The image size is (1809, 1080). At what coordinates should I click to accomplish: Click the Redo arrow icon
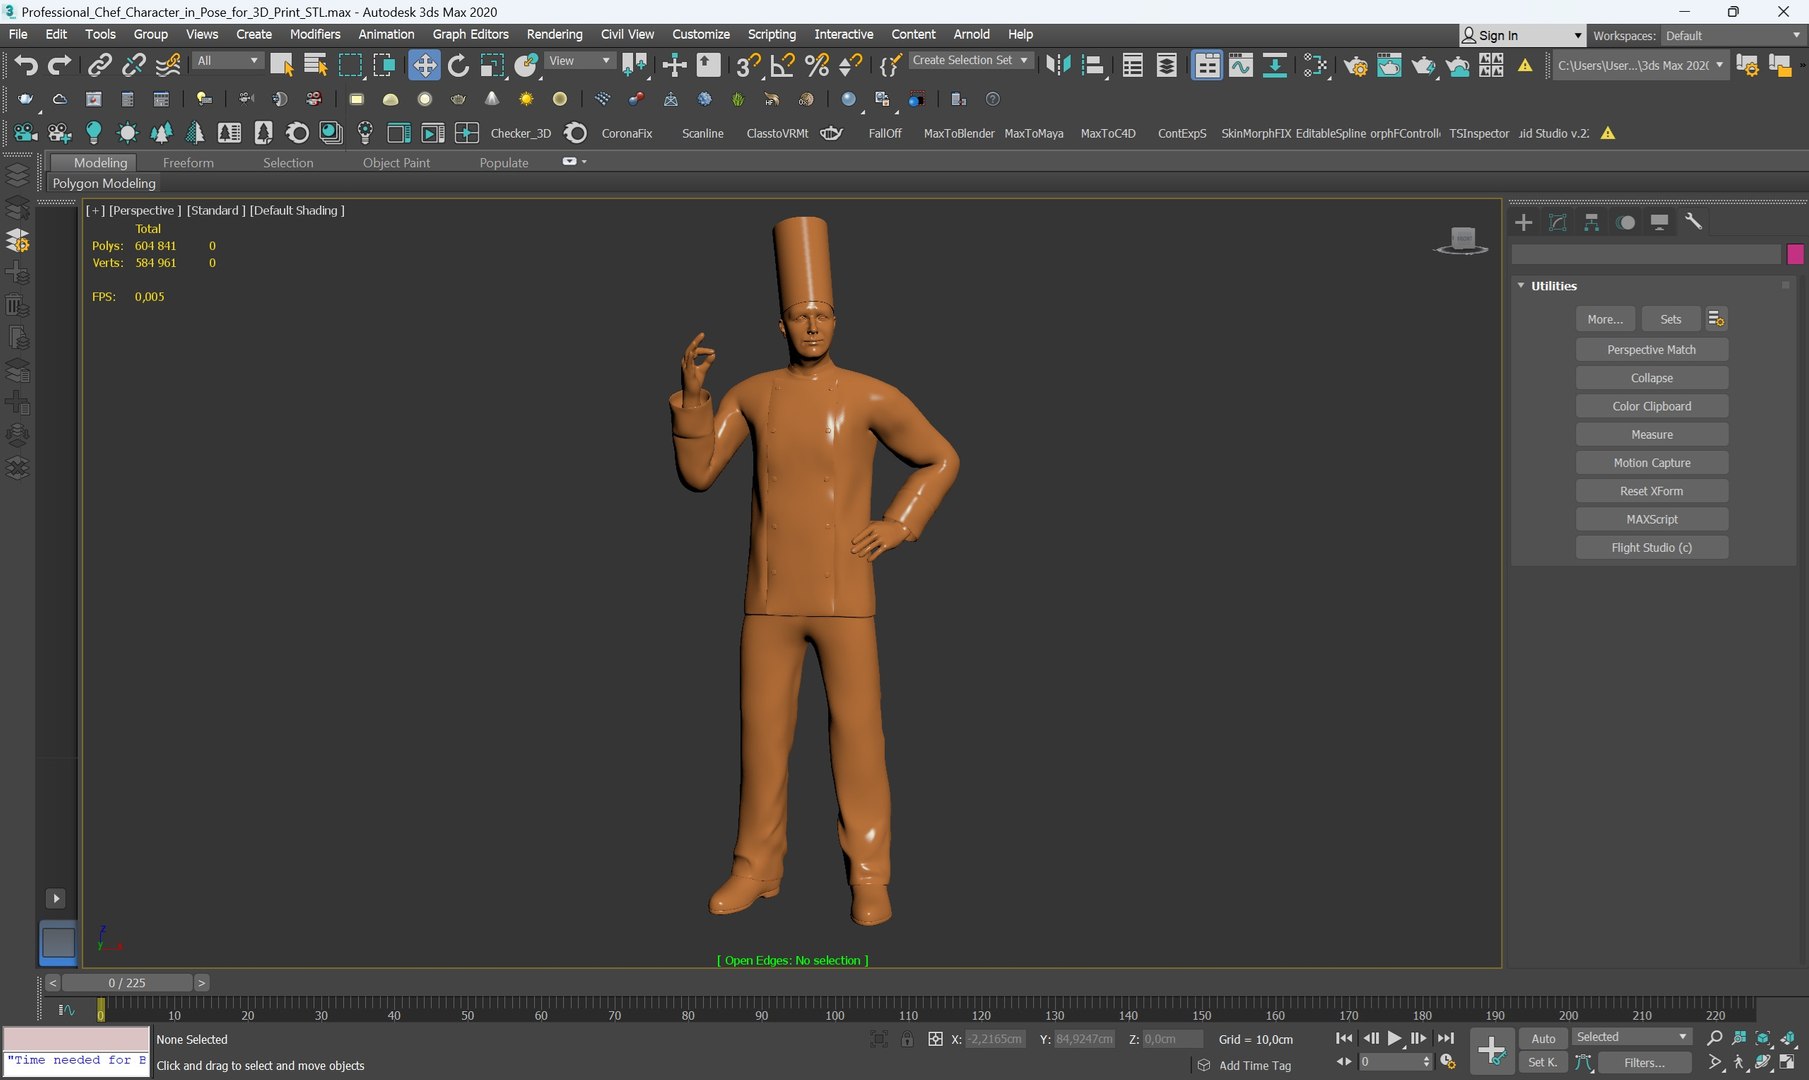[60, 65]
